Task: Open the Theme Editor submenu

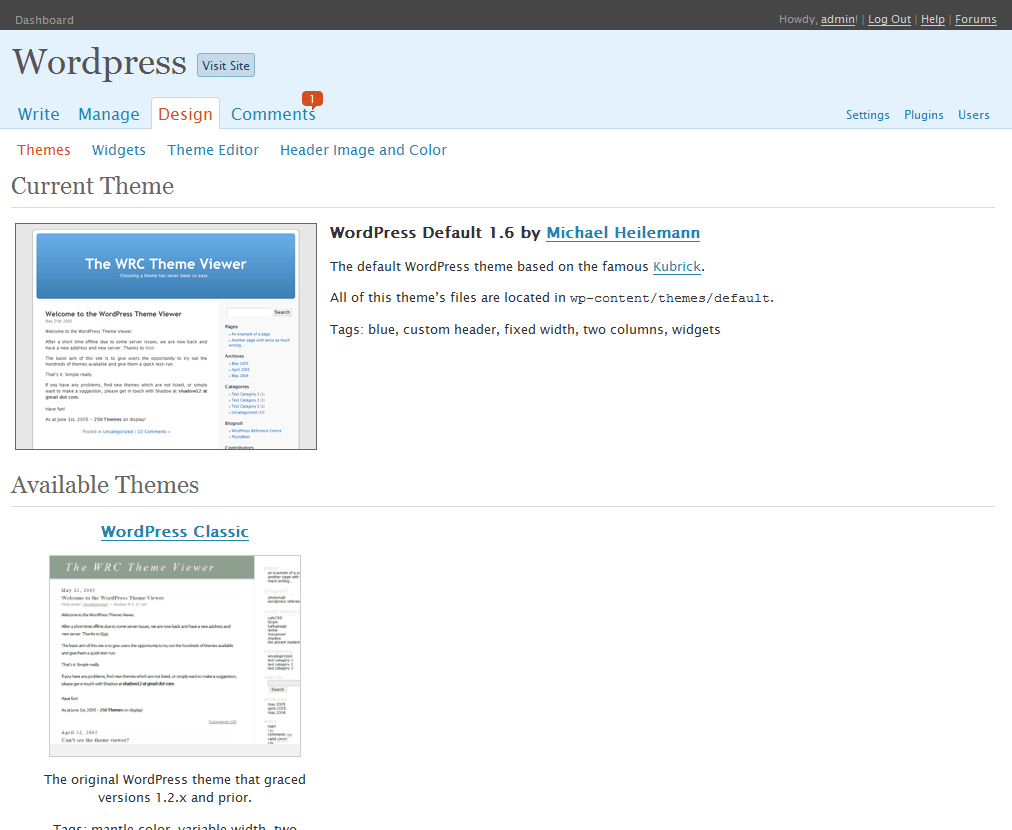Action: point(213,150)
